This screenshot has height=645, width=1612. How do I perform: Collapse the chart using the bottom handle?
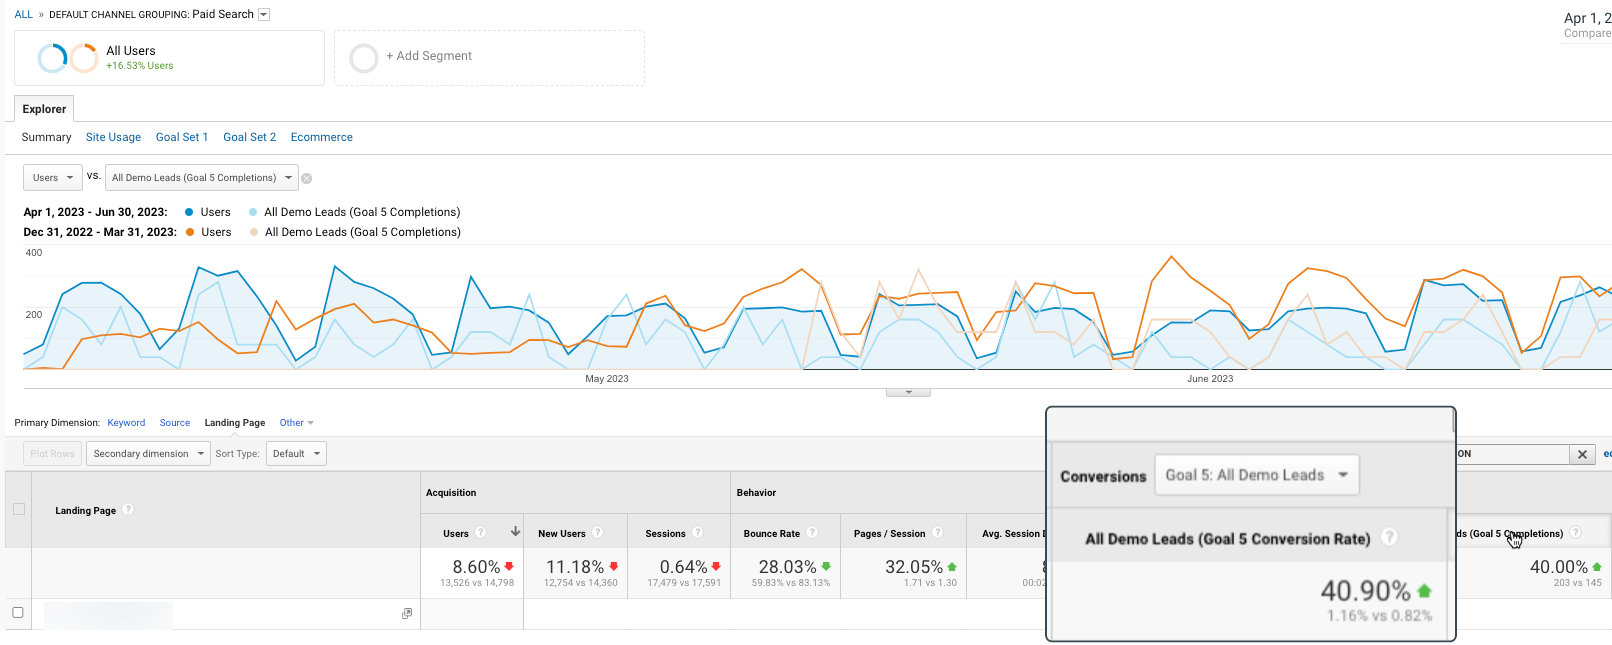pyautogui.click(x=908, y=392)
